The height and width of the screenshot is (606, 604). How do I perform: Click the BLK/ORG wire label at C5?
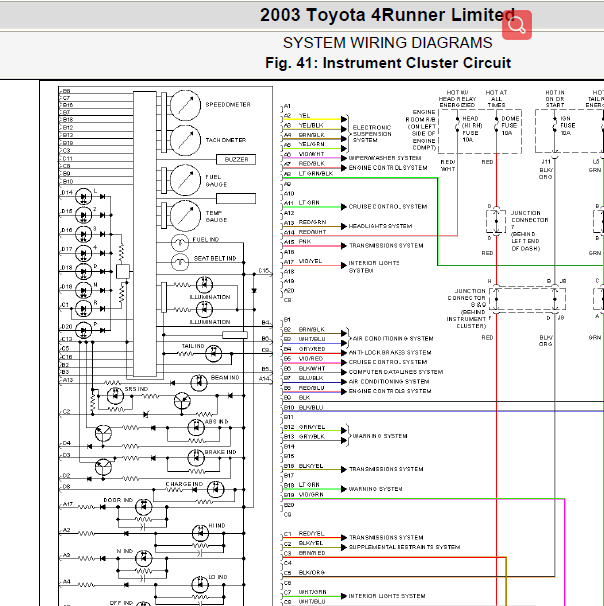pyautogui.click(x=311, y=573)
